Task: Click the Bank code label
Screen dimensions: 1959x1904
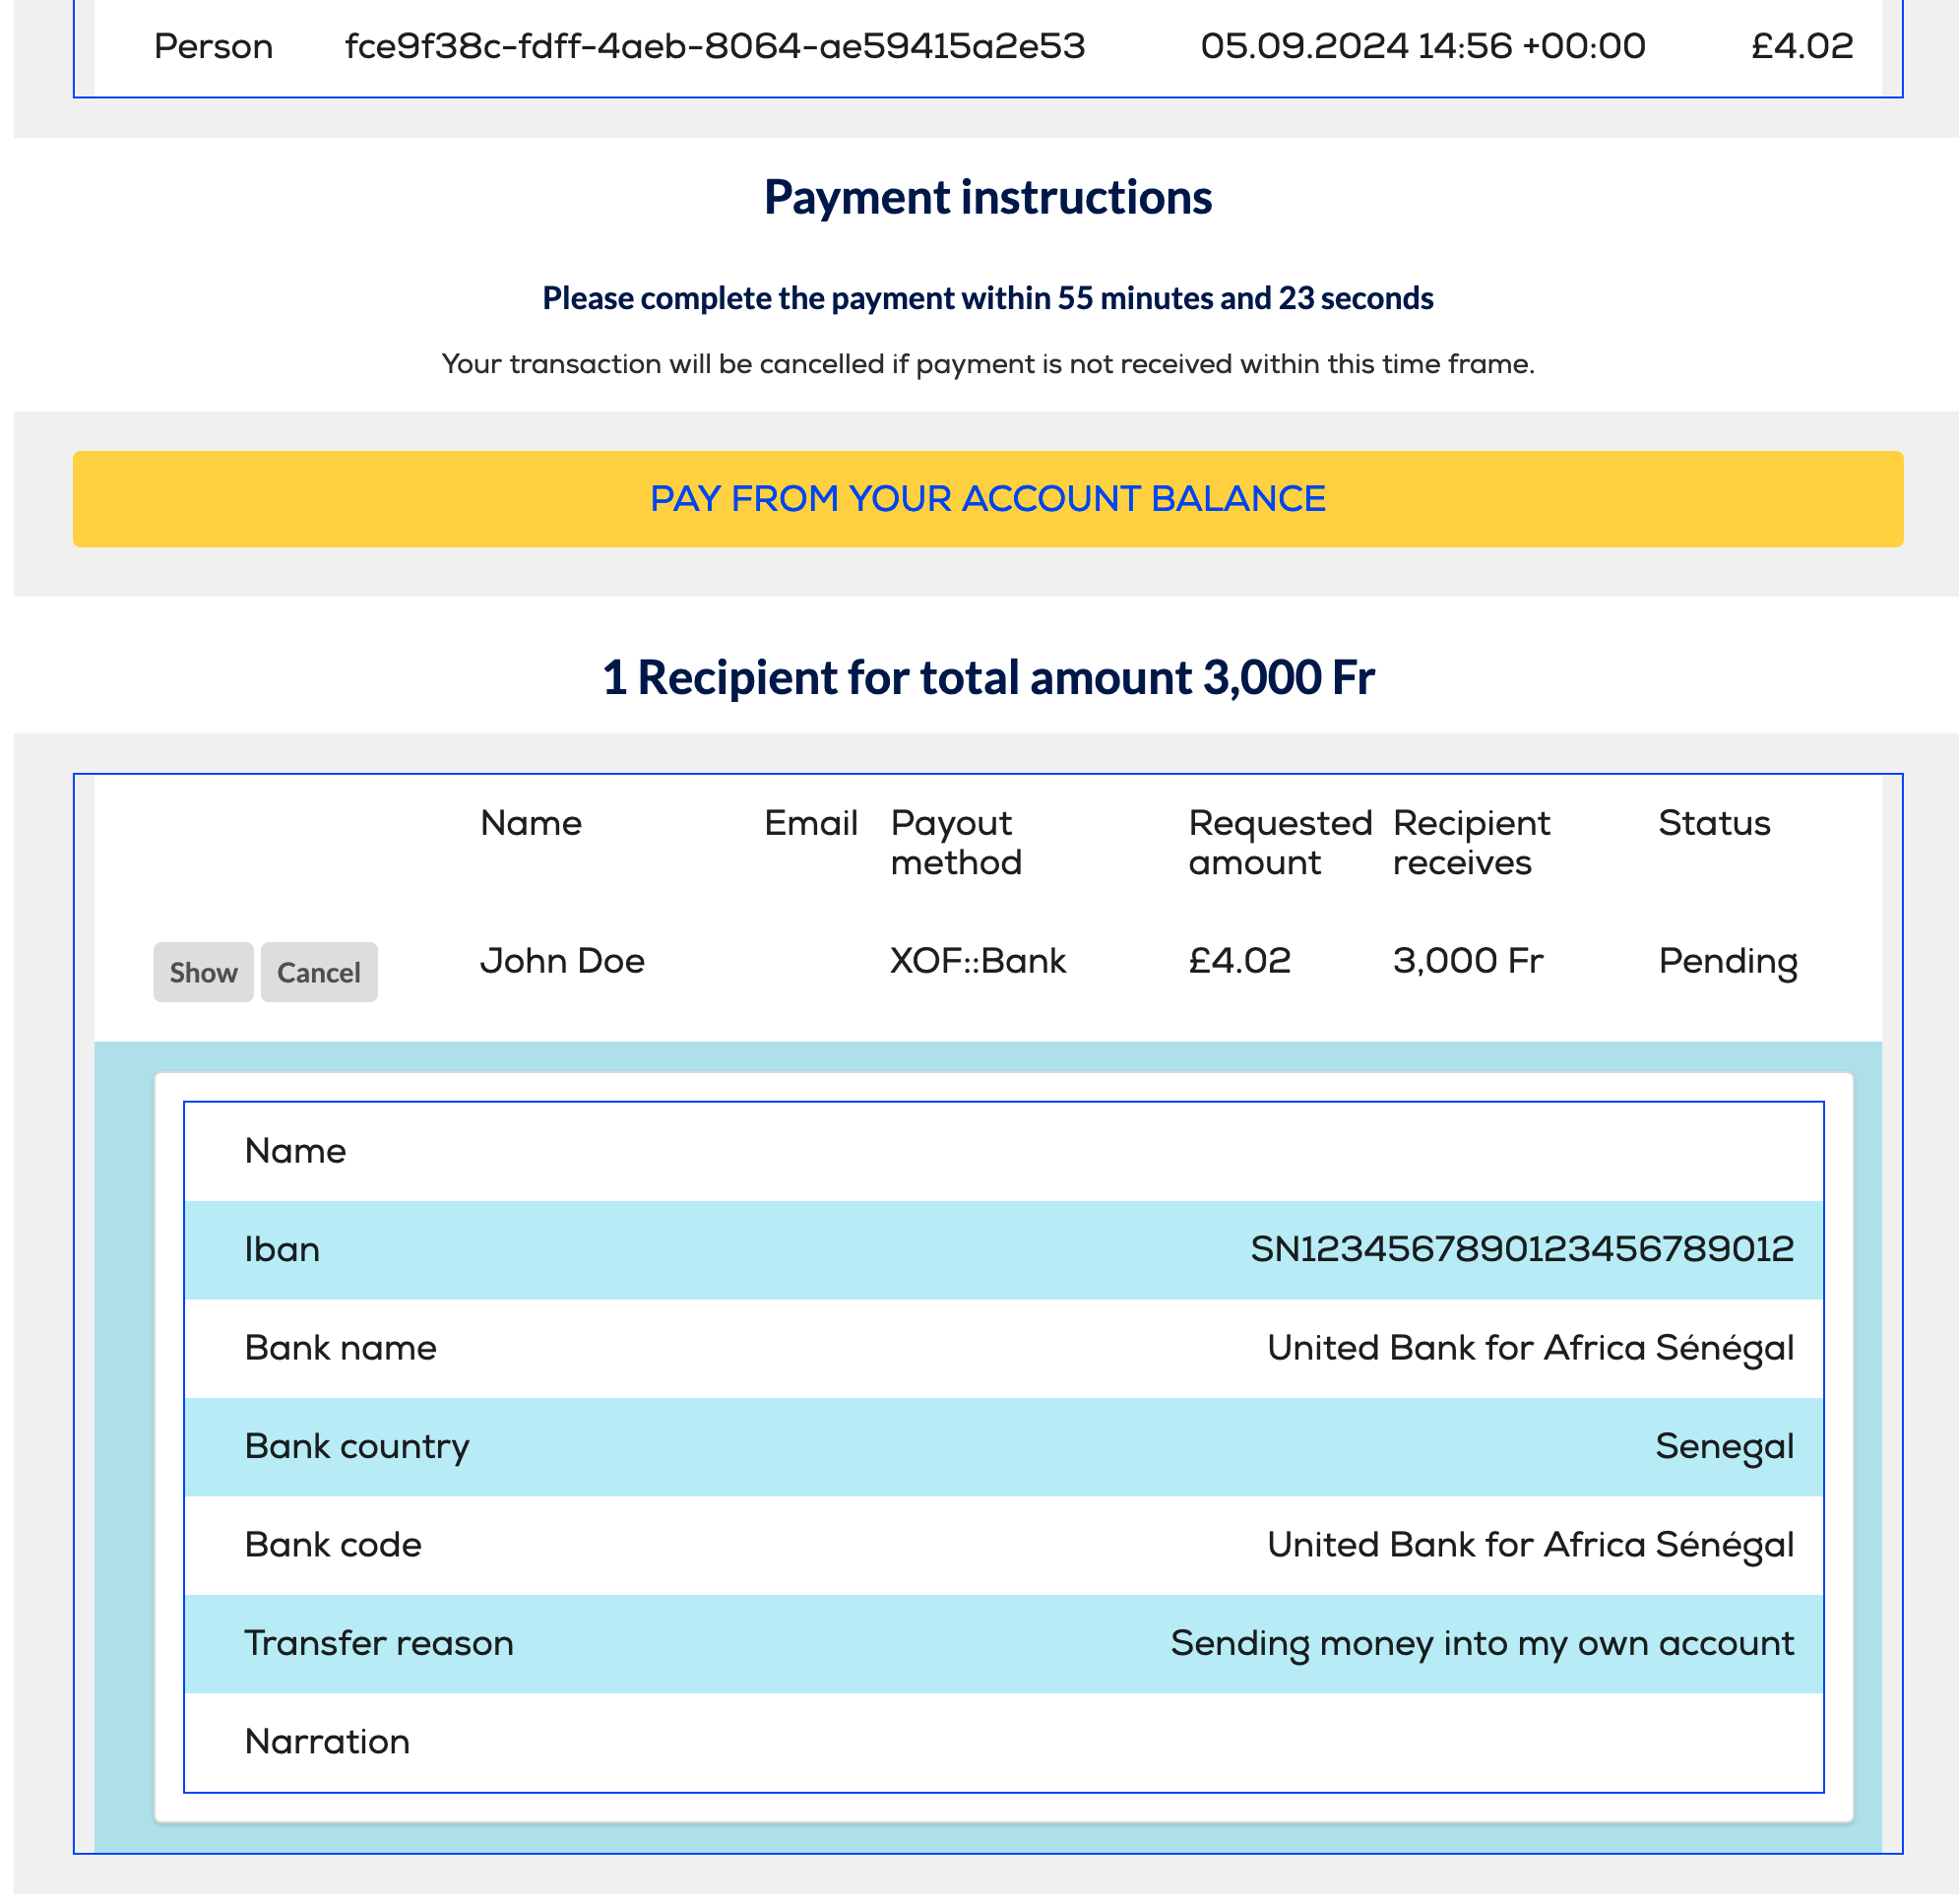Action: (x=333, y=1545)
